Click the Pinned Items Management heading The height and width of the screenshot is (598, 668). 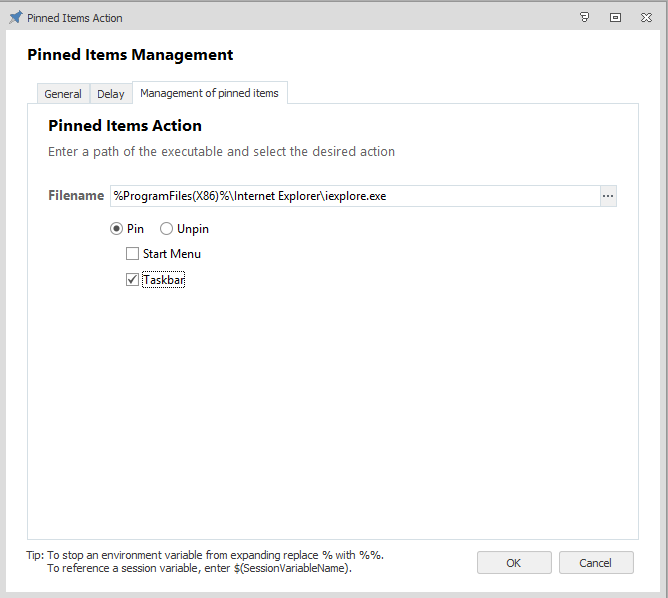tap(130, 55)
